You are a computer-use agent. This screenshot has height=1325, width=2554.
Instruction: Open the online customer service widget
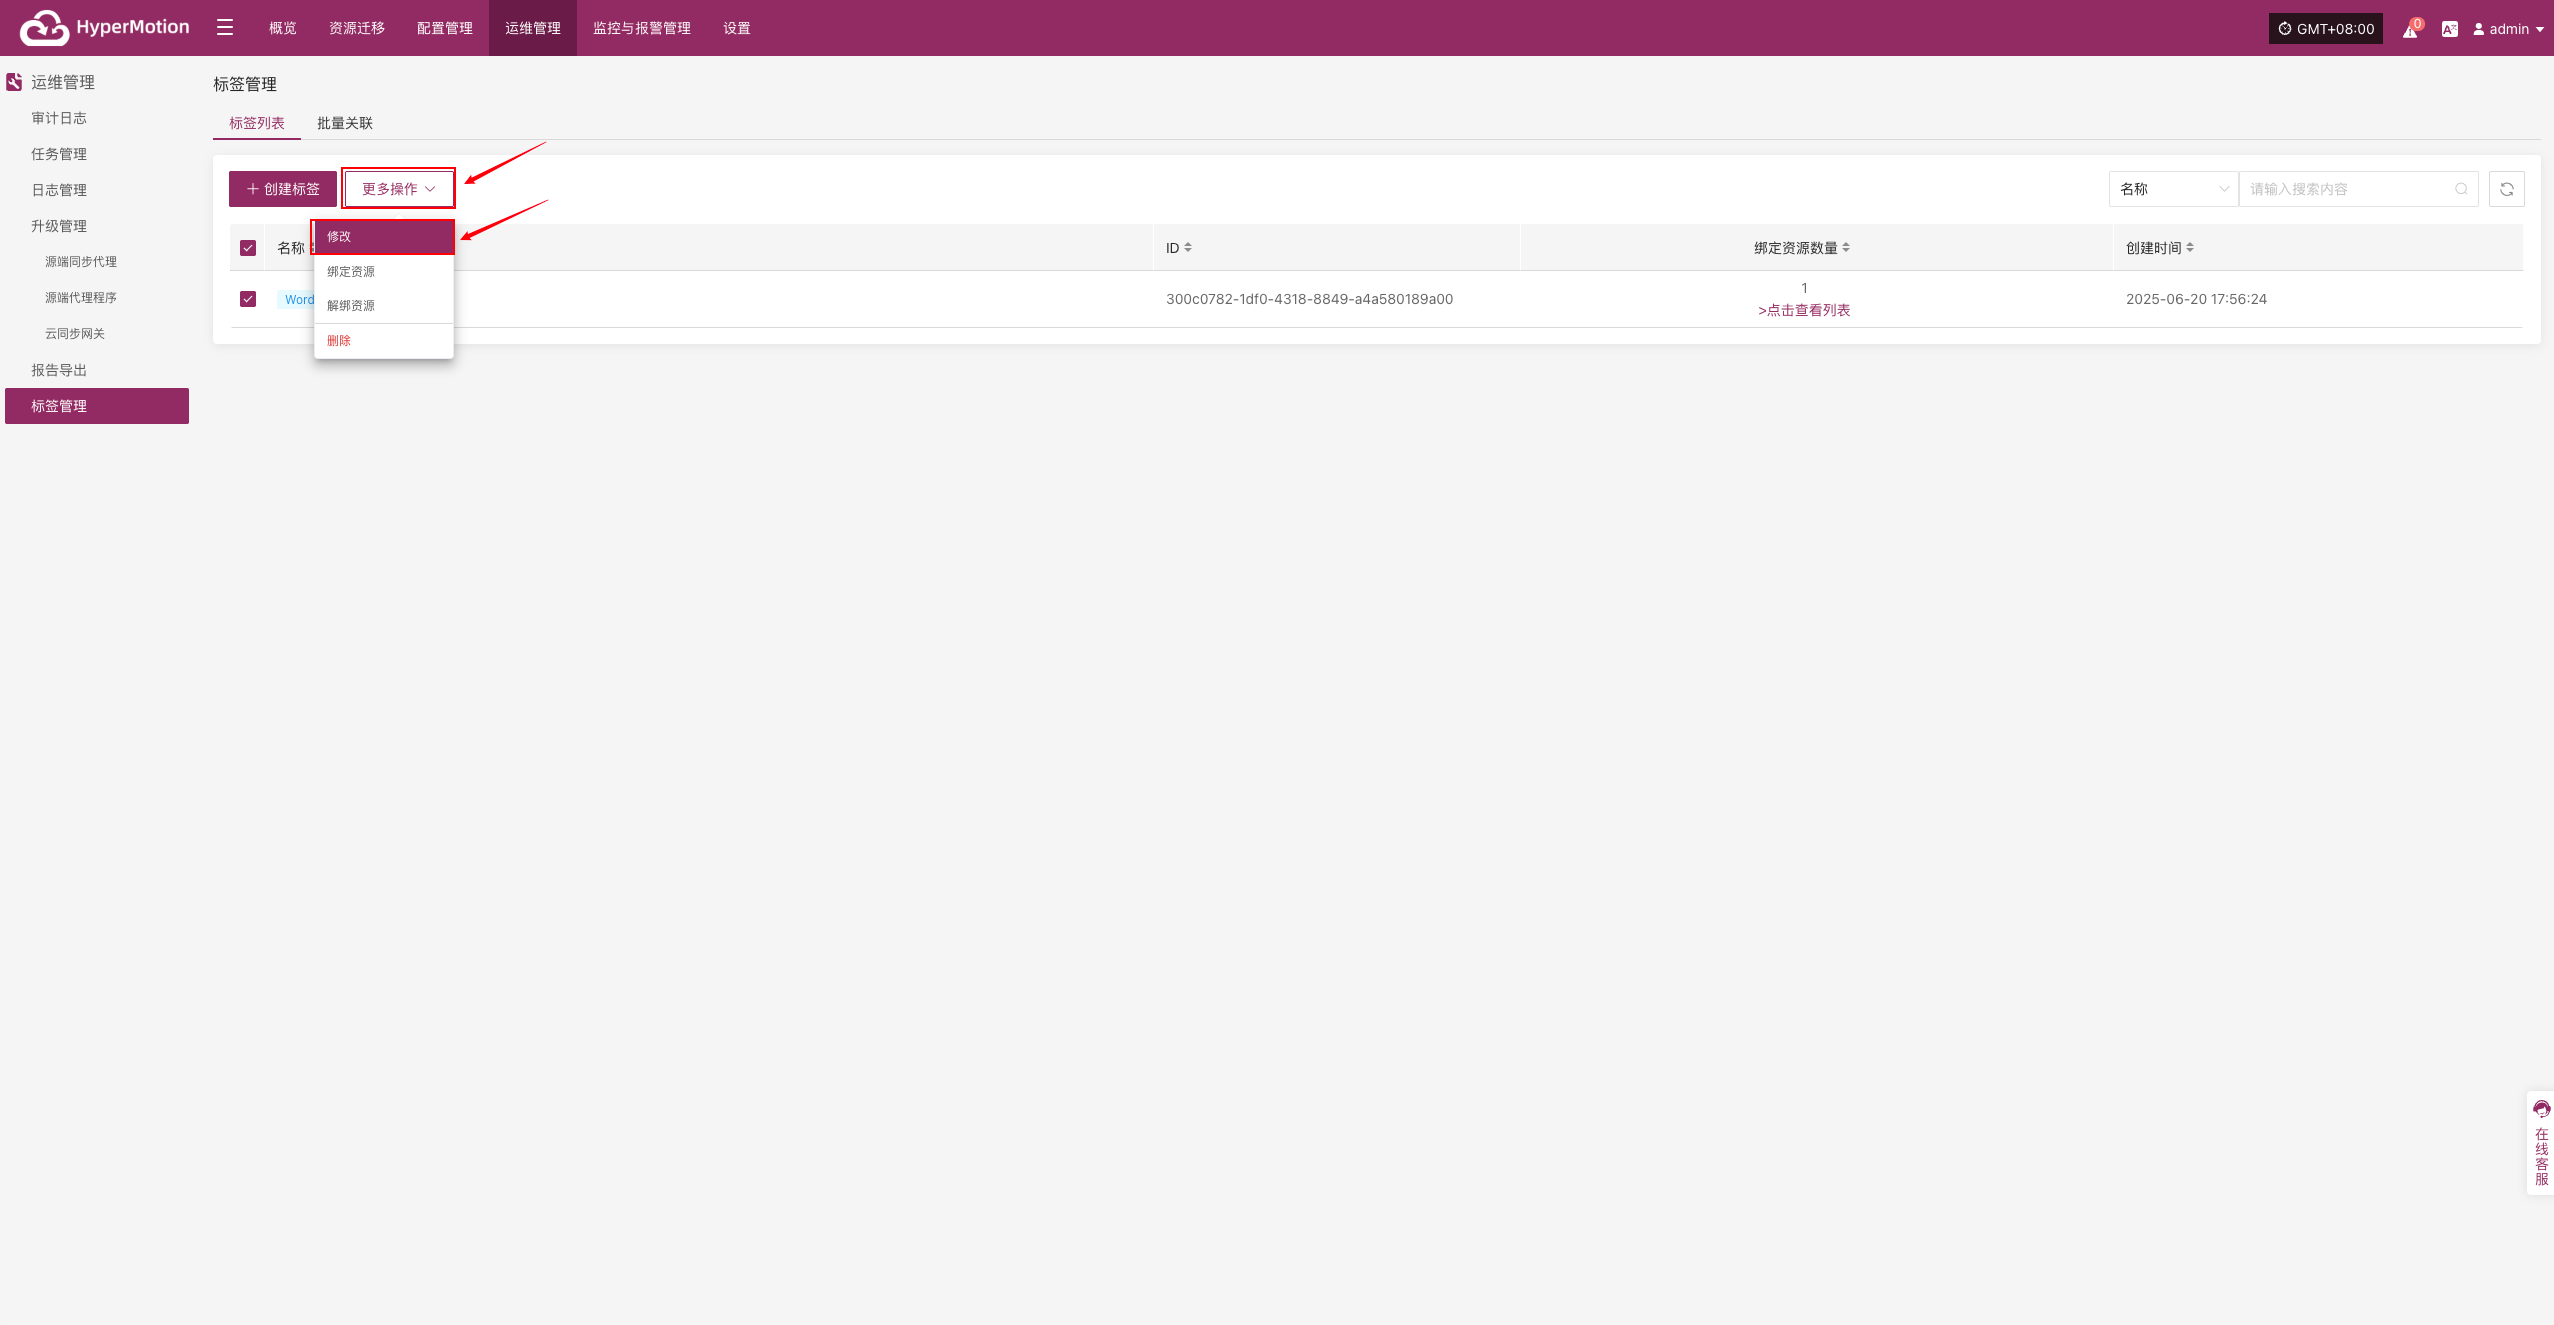[2541, 1144]
